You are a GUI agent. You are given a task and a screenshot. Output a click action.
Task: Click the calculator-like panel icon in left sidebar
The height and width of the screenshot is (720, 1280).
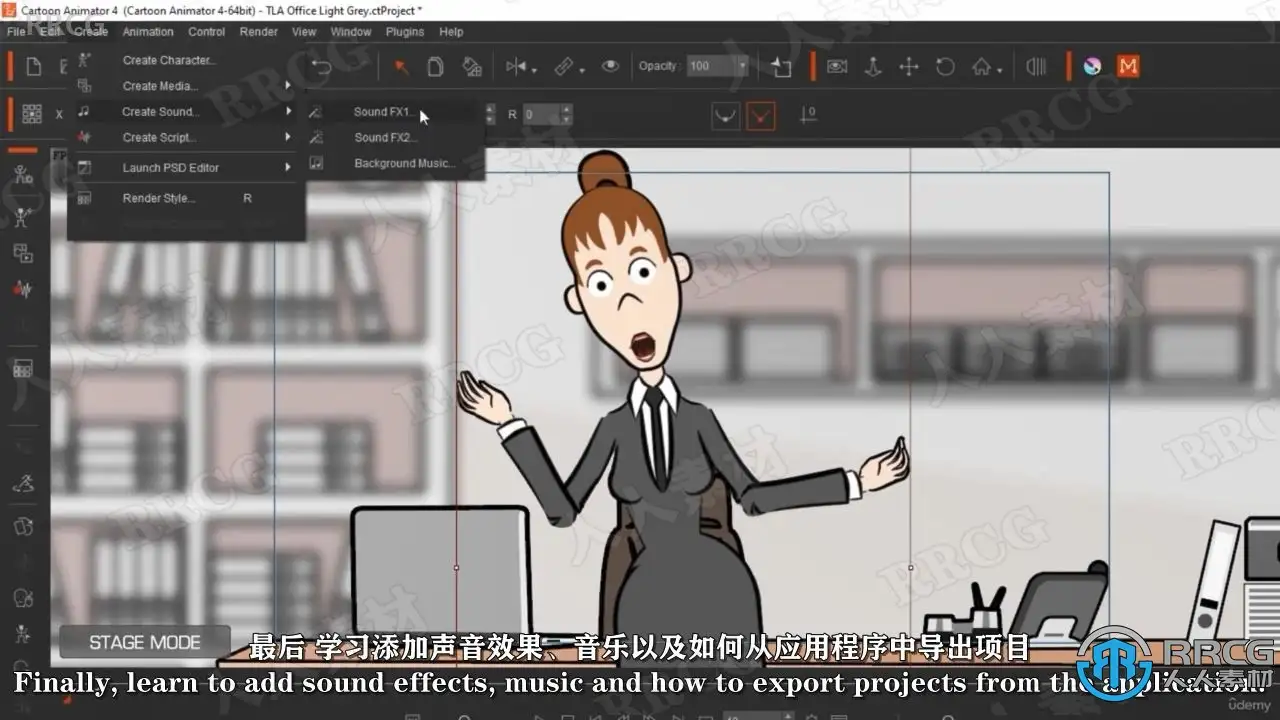pos(22,369)
